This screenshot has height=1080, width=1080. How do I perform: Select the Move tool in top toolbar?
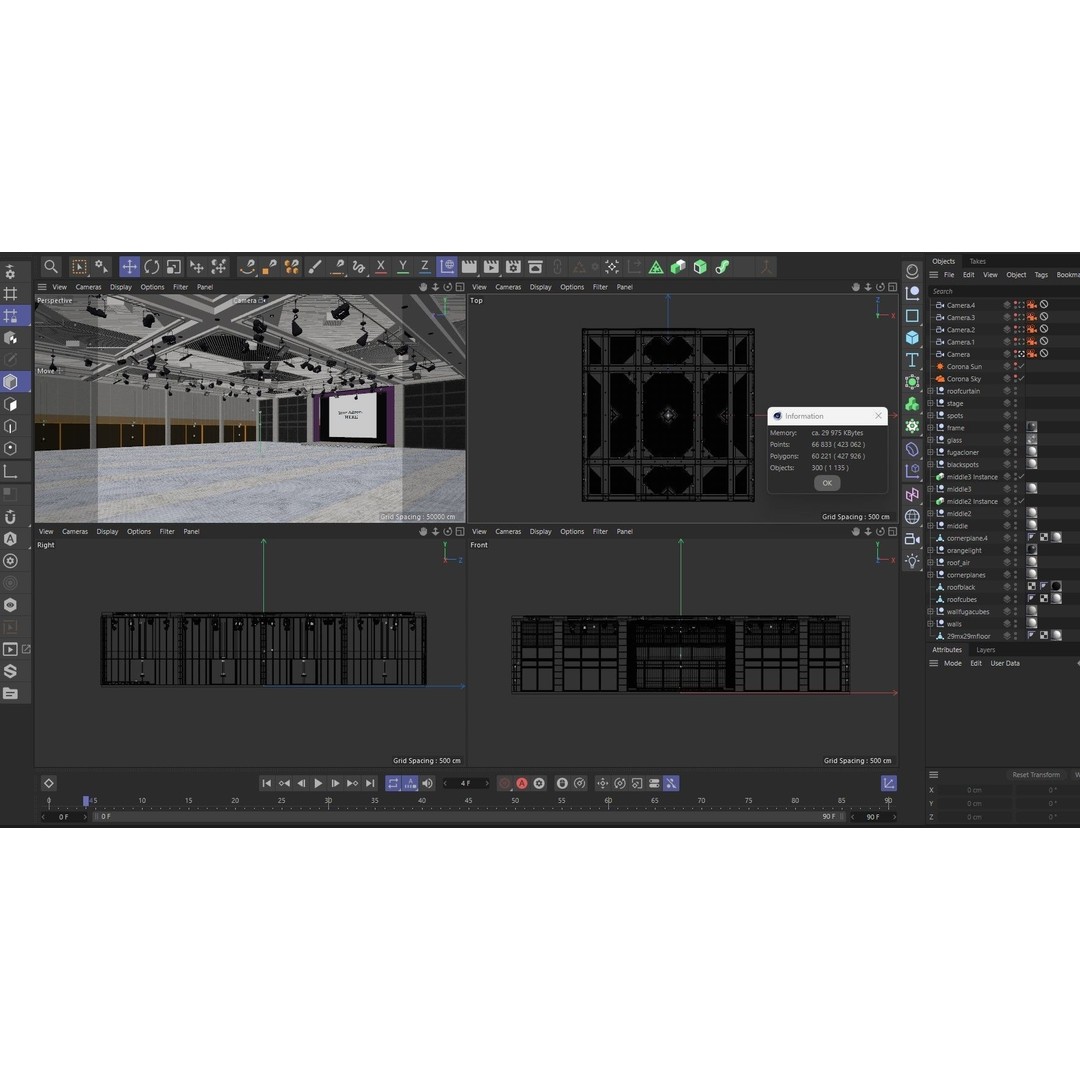point(129,267)
